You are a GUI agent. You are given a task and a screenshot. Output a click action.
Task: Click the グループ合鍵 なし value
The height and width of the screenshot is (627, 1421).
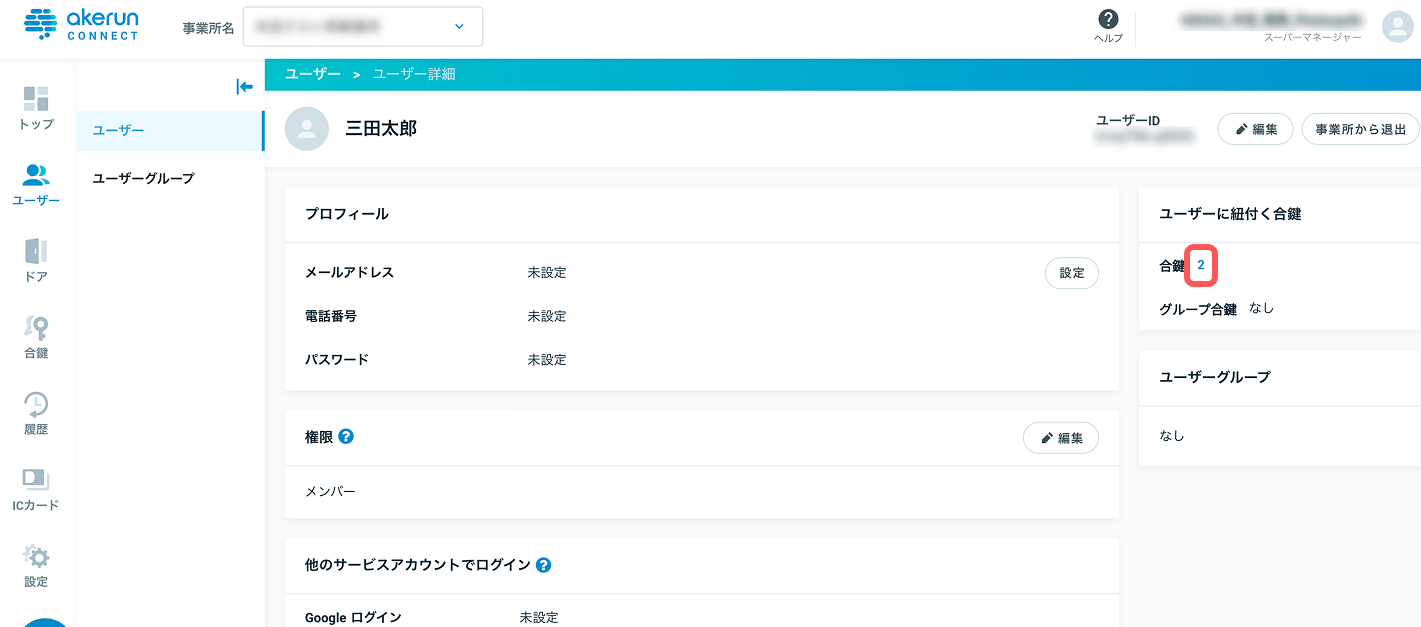pos(1262,309)
